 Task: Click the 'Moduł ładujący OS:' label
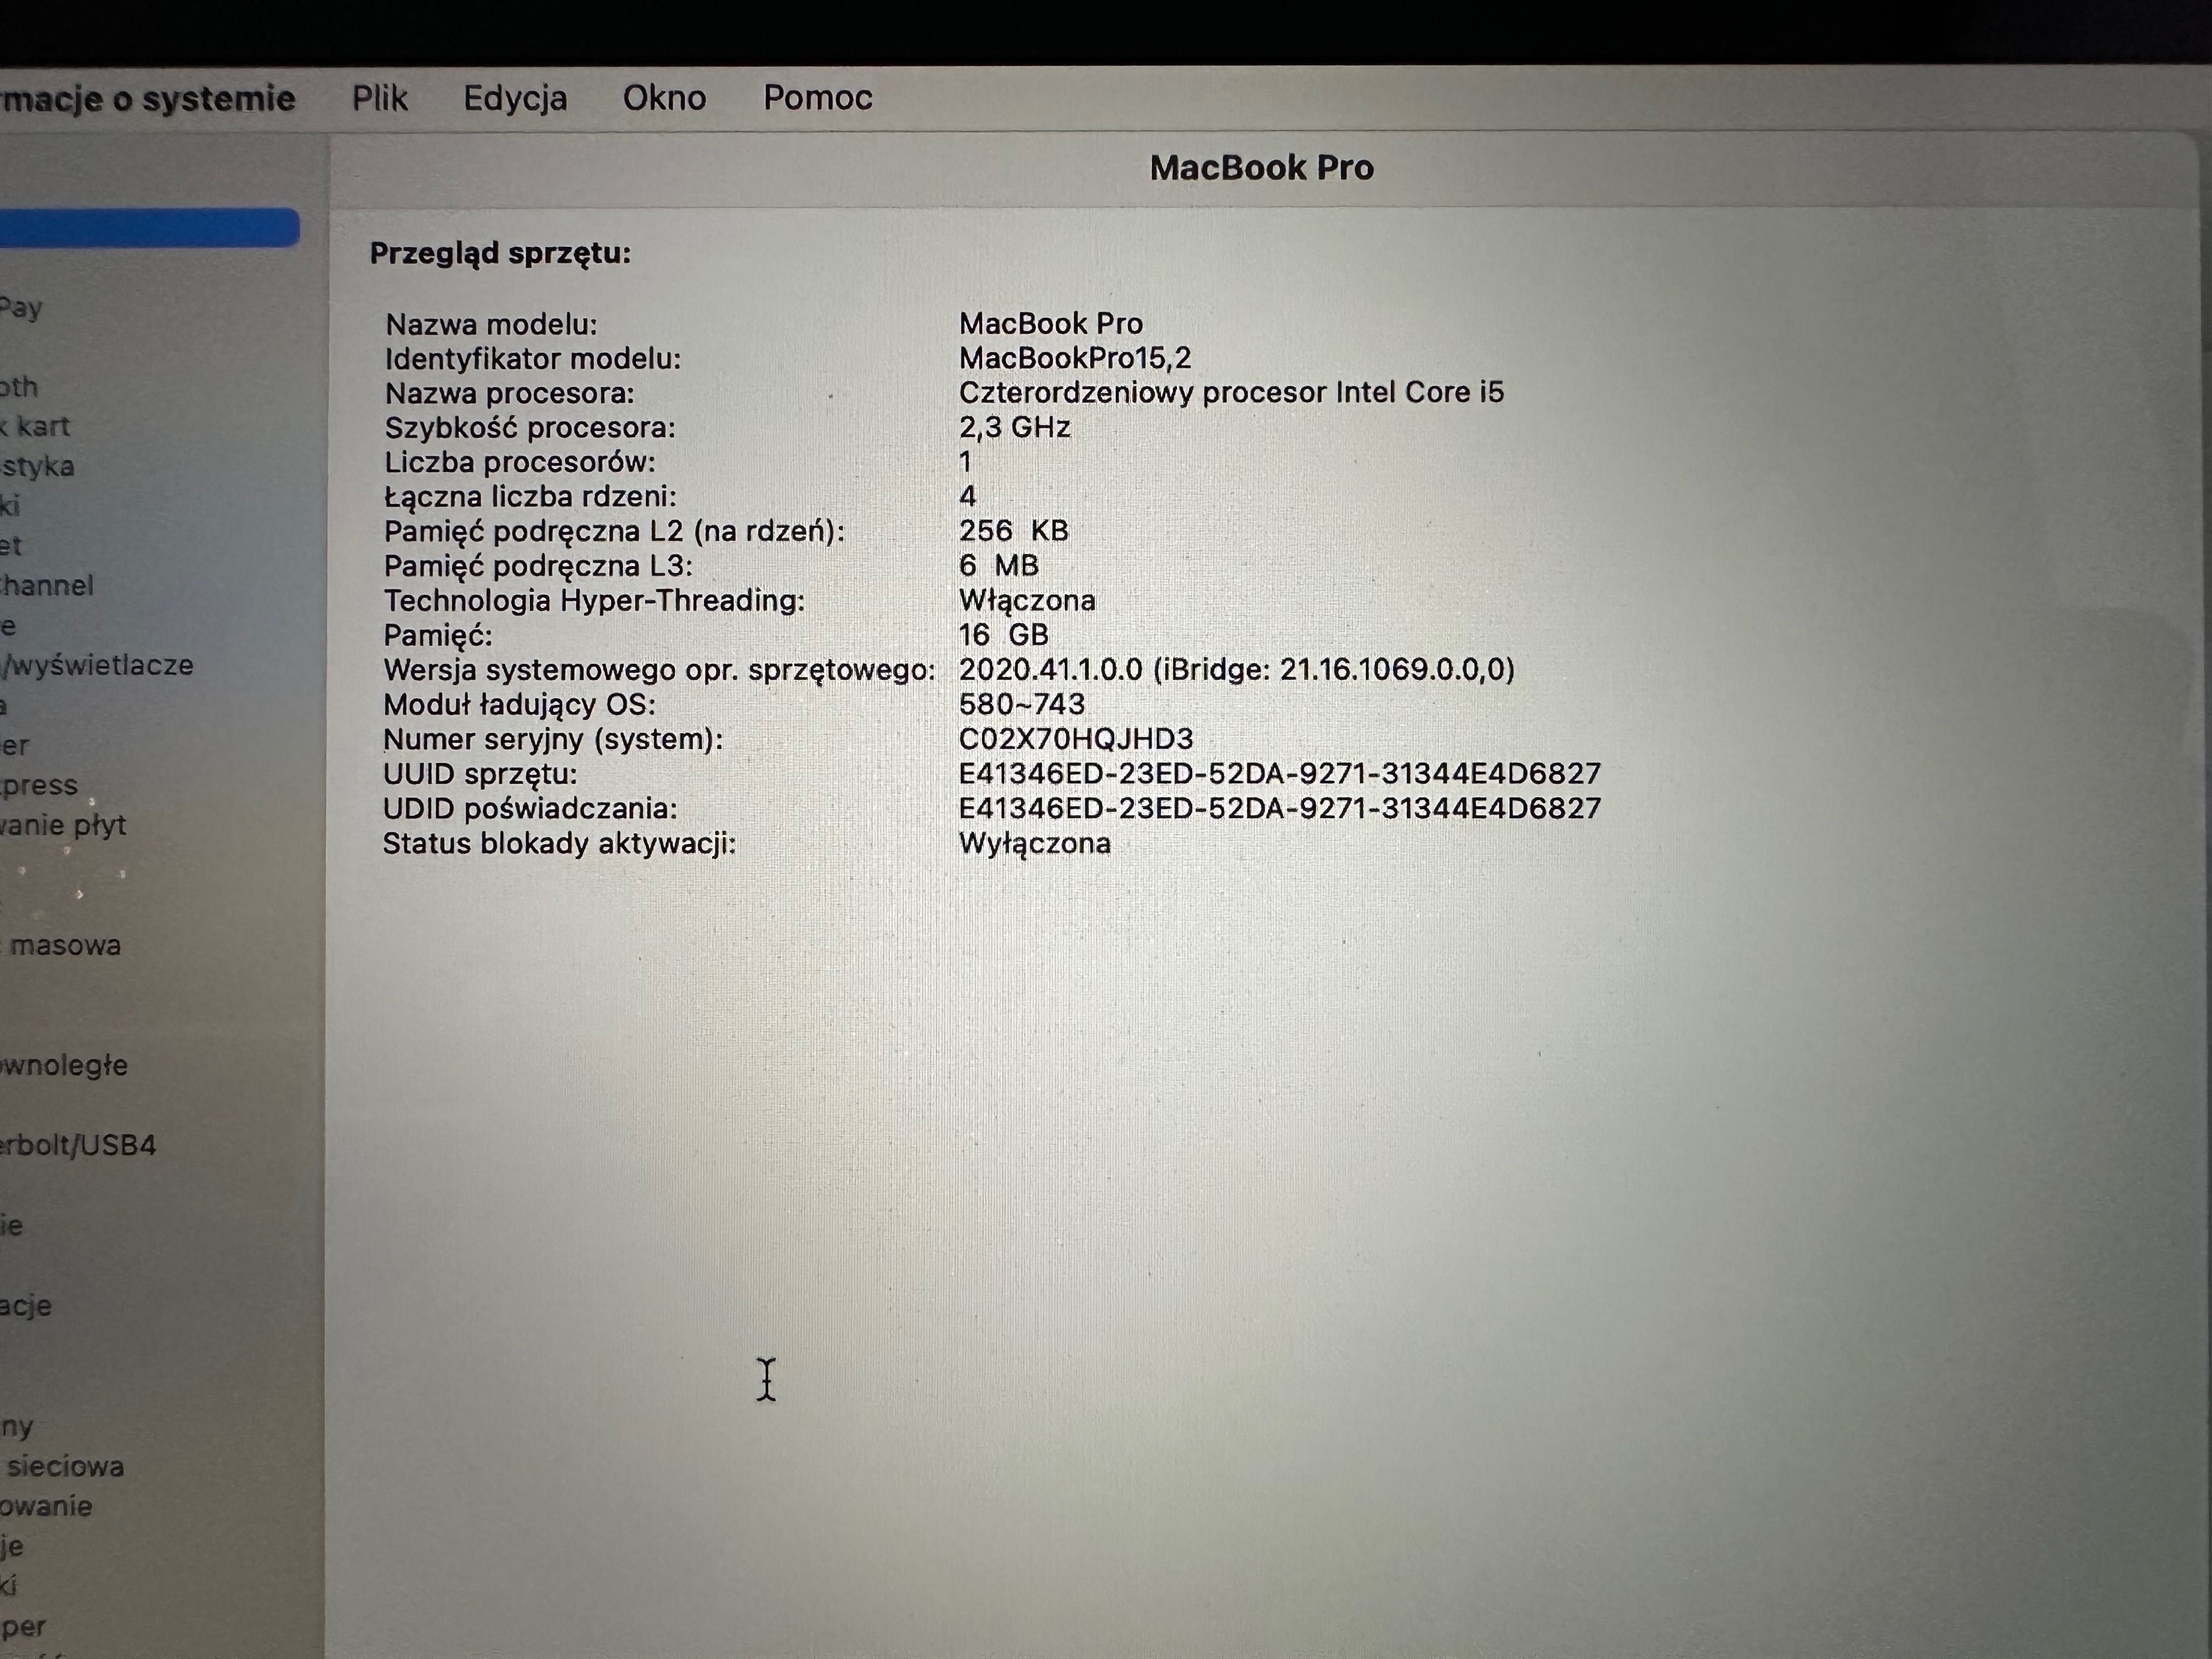click(x=519, y=704)
